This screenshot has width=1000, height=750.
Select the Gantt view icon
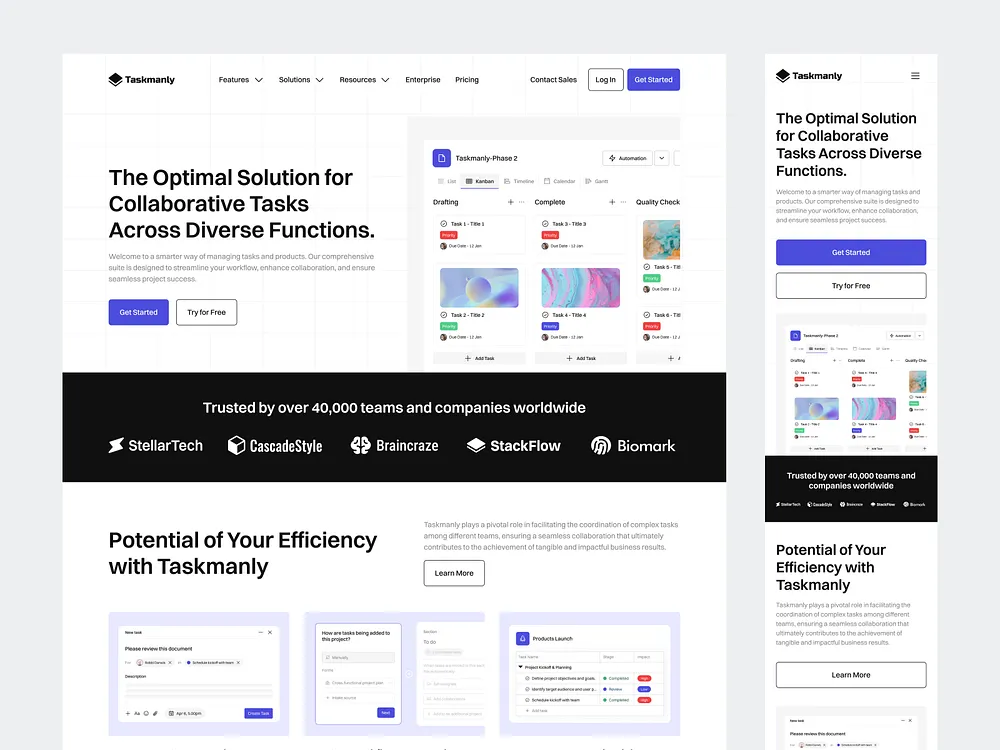click(x=597, y=181)
